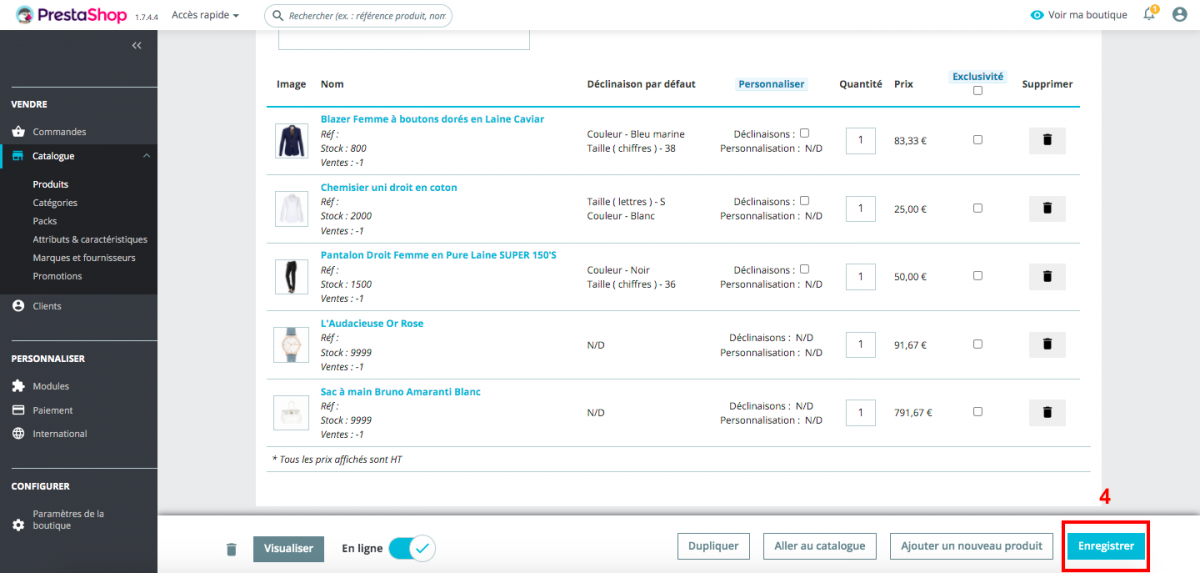
Task: Delete the Sac à main Bruno Amaranti trash icon
Action: pos(1047,412)
